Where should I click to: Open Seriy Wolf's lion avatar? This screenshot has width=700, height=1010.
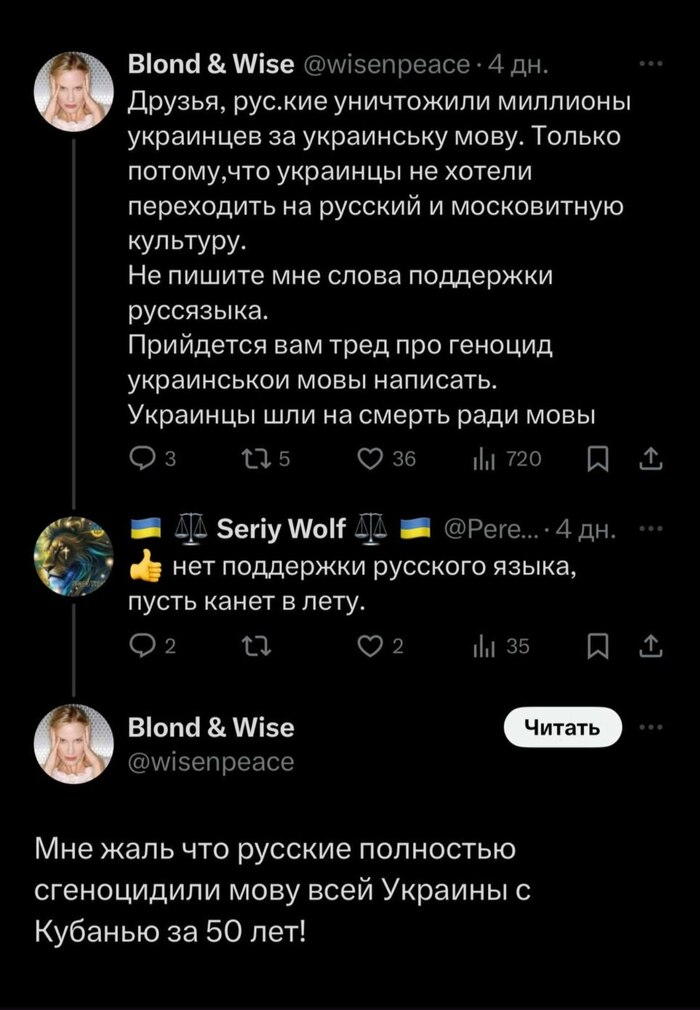pyautogui.click(x=74, y=556)
